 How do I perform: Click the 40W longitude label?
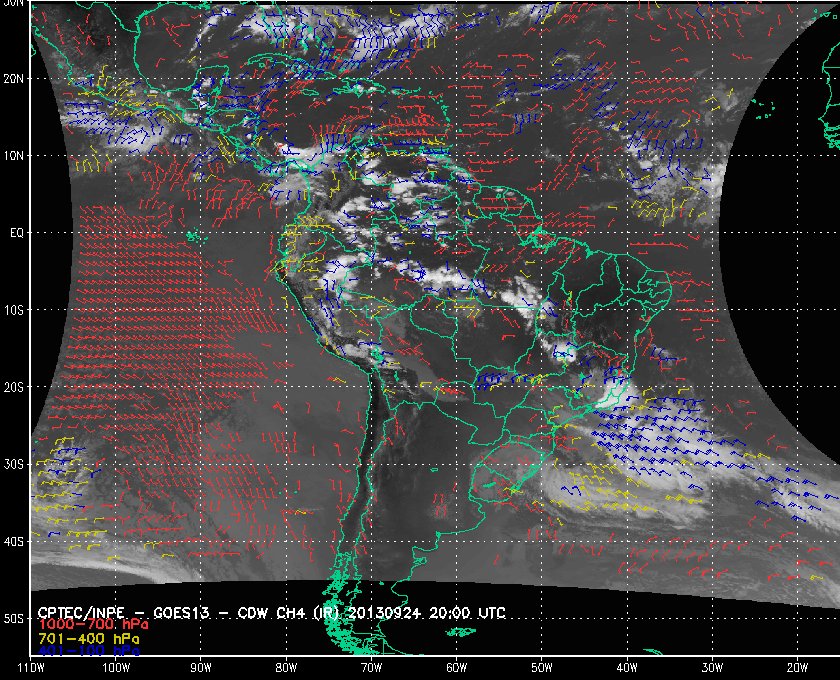[x=627, y=668]
